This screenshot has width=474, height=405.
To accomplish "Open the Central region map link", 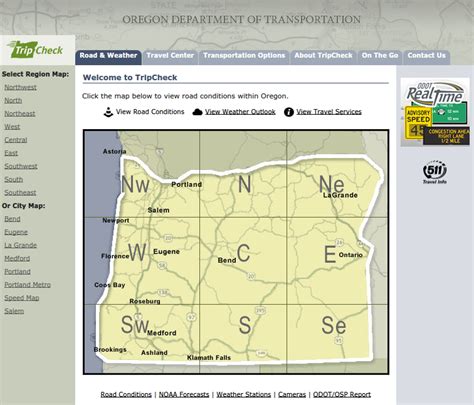I will coord(16,140).
